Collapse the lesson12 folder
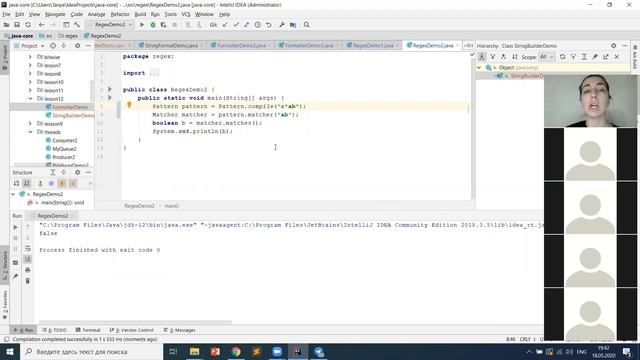Image resolution: width=640 pixels, height=360 pixels. (30, 99)
